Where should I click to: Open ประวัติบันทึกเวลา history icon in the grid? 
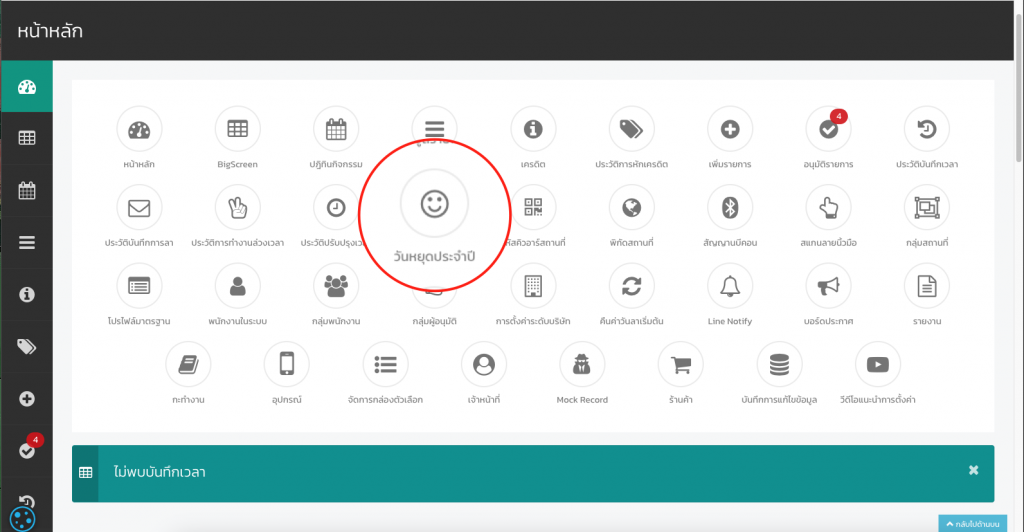click(x=927, y=129)
